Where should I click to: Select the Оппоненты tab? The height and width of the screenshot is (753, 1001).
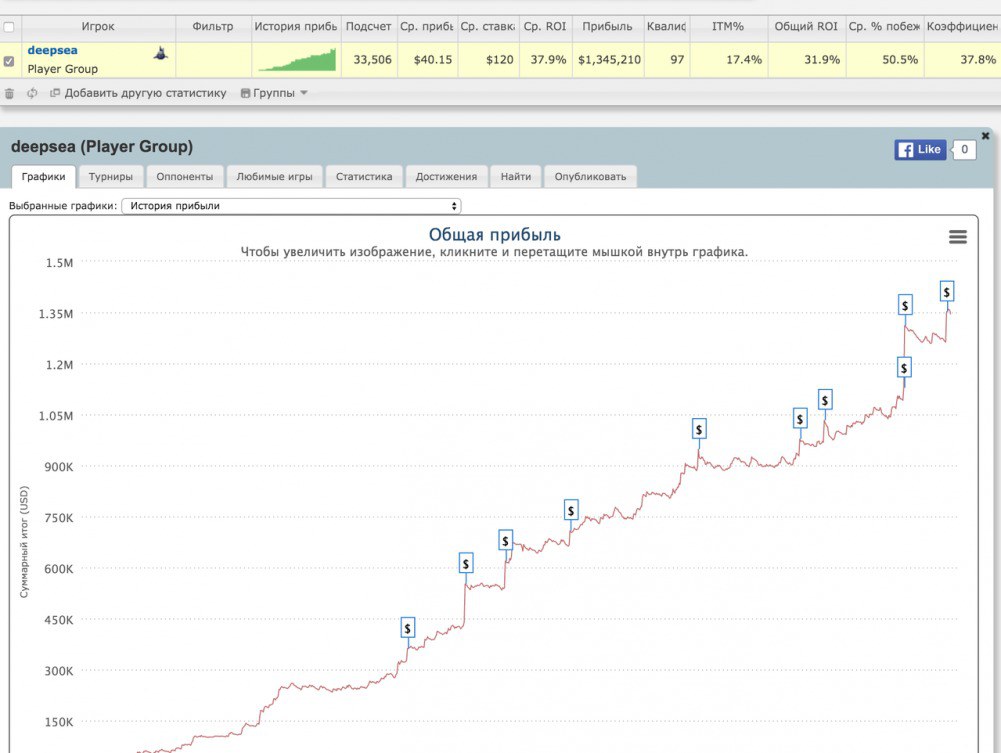coord(185,177)
